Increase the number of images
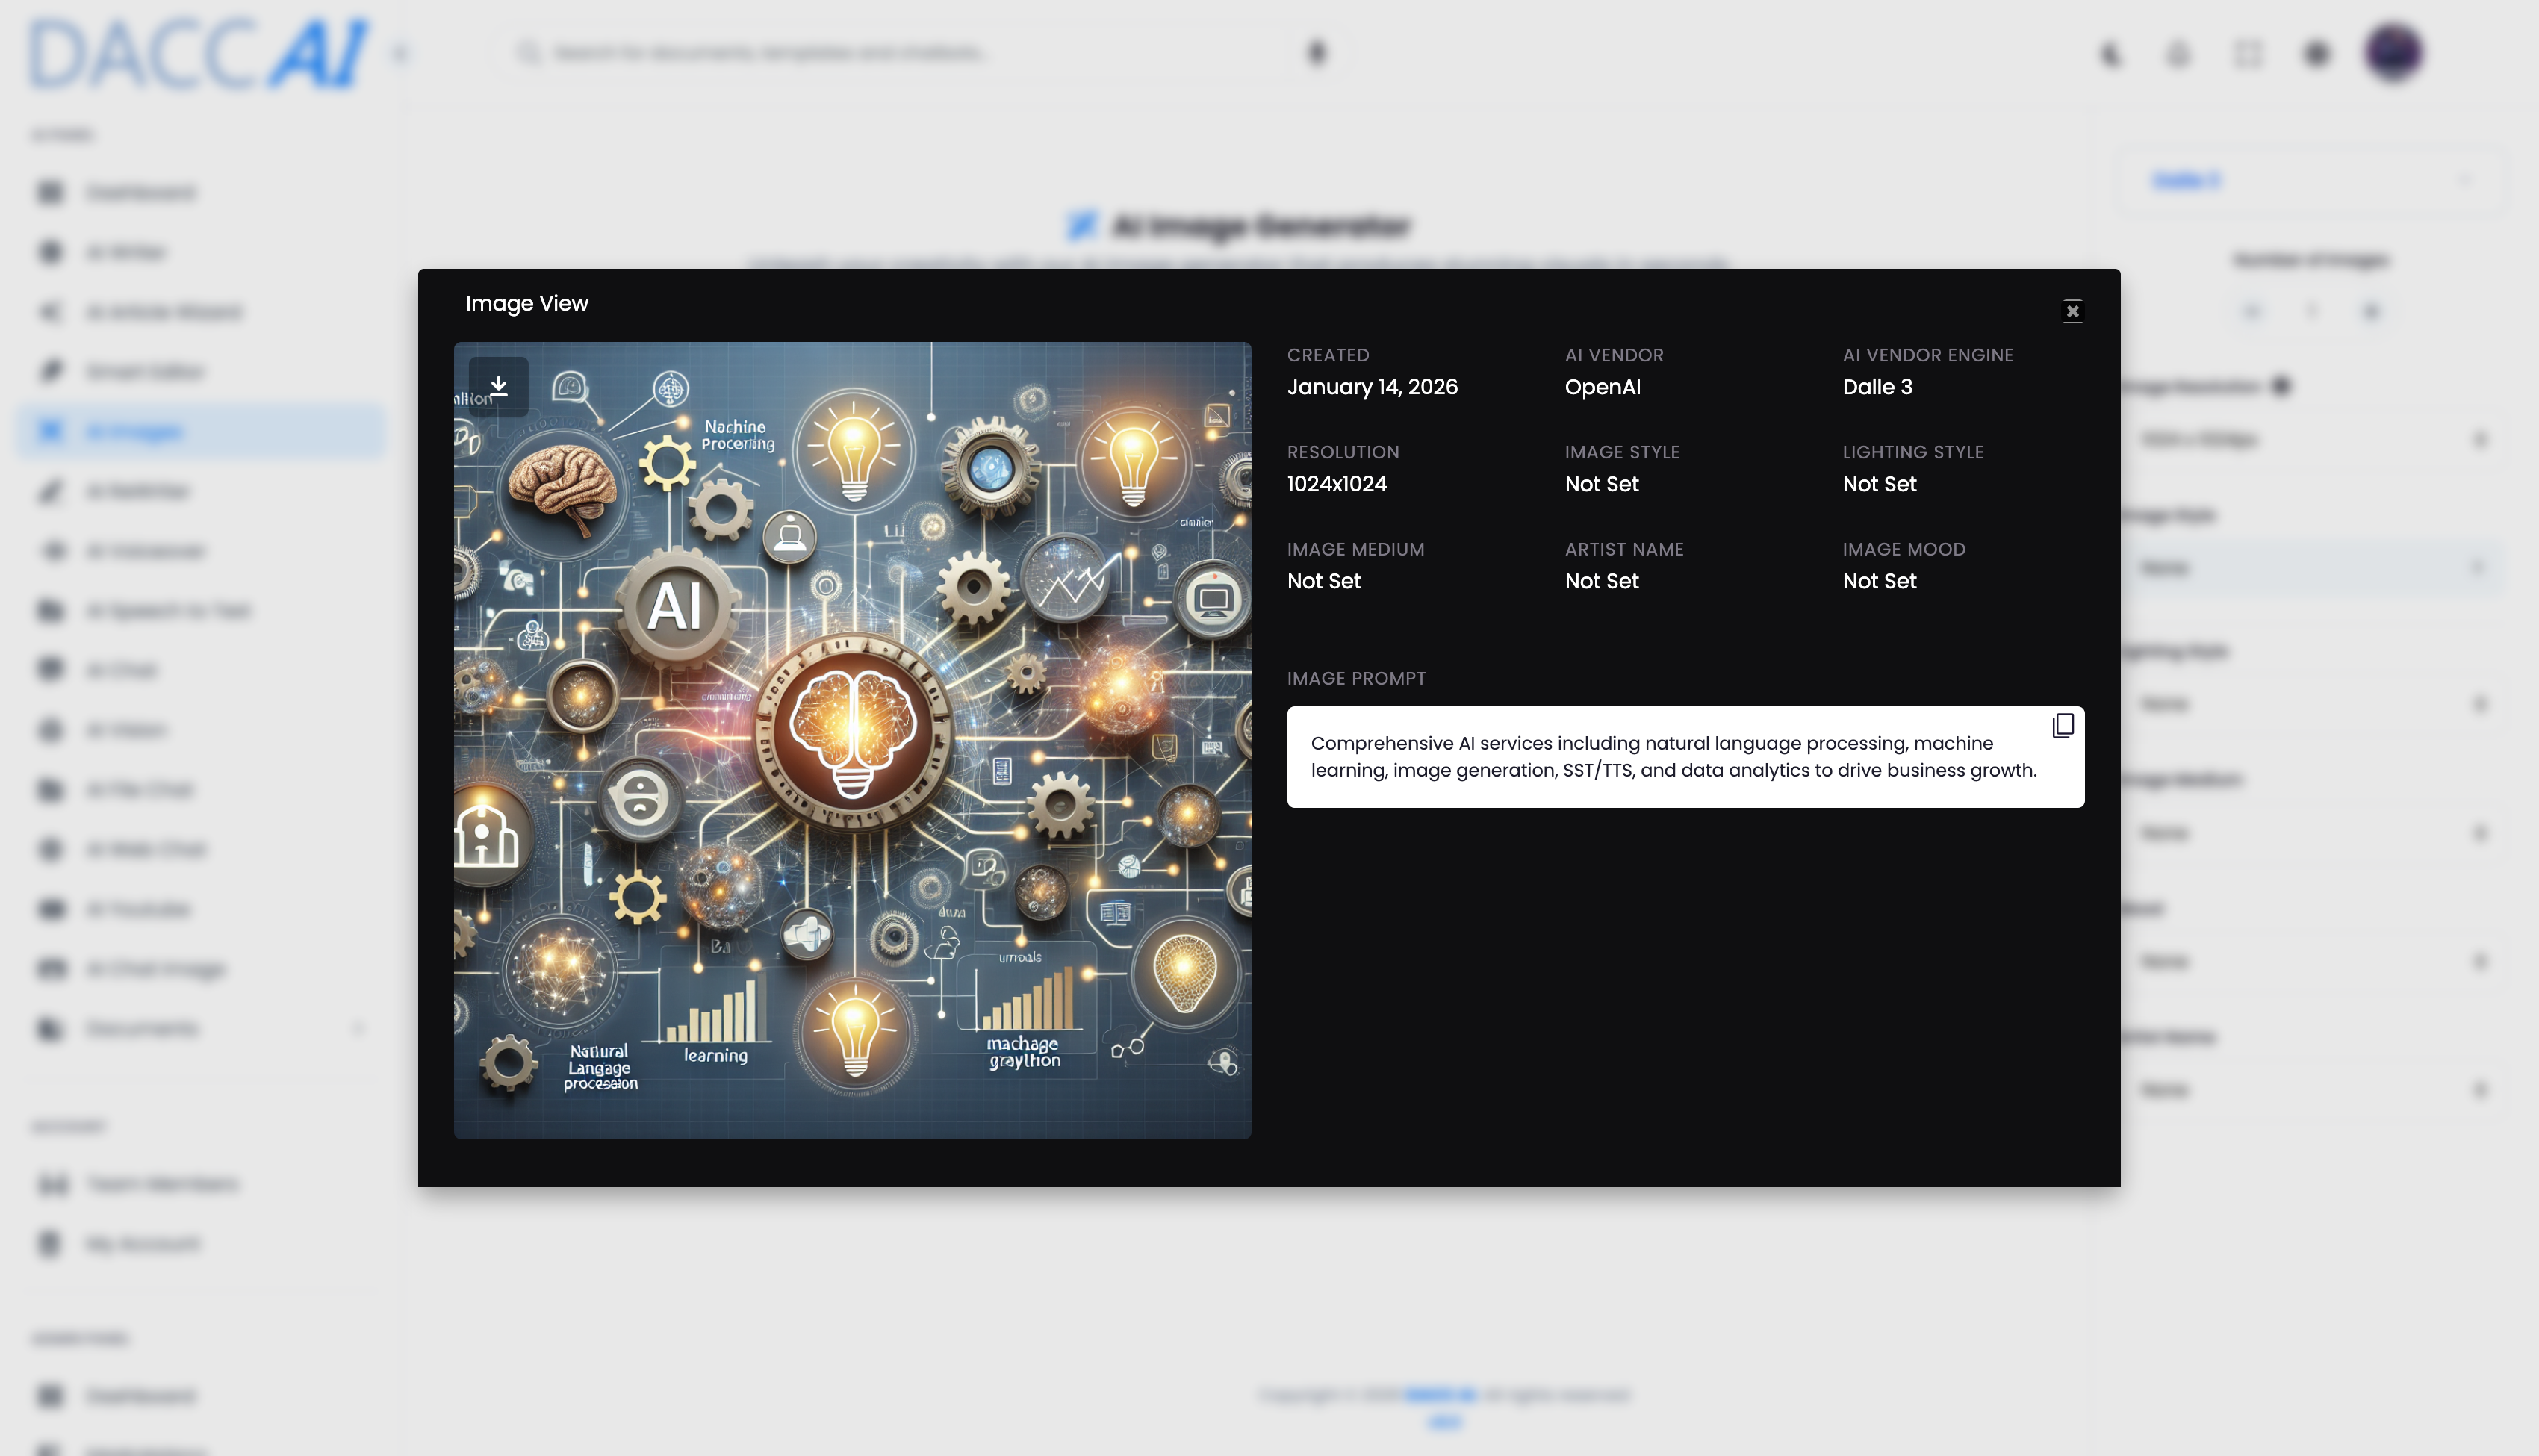This screenshot has width=2539, height=1456. [x=2371, y=312]
